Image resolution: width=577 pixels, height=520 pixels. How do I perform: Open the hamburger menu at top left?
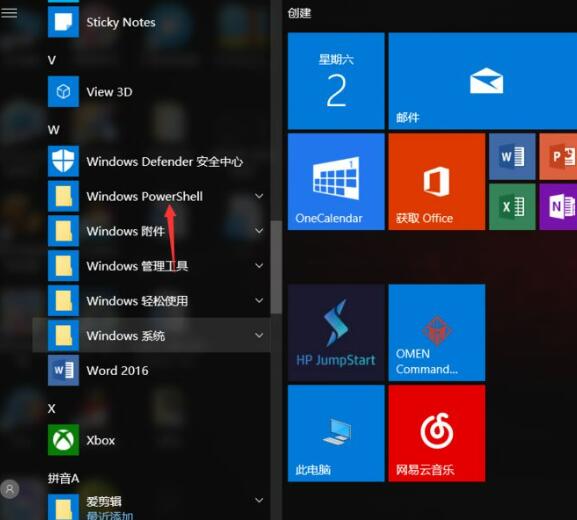(9, 13)
